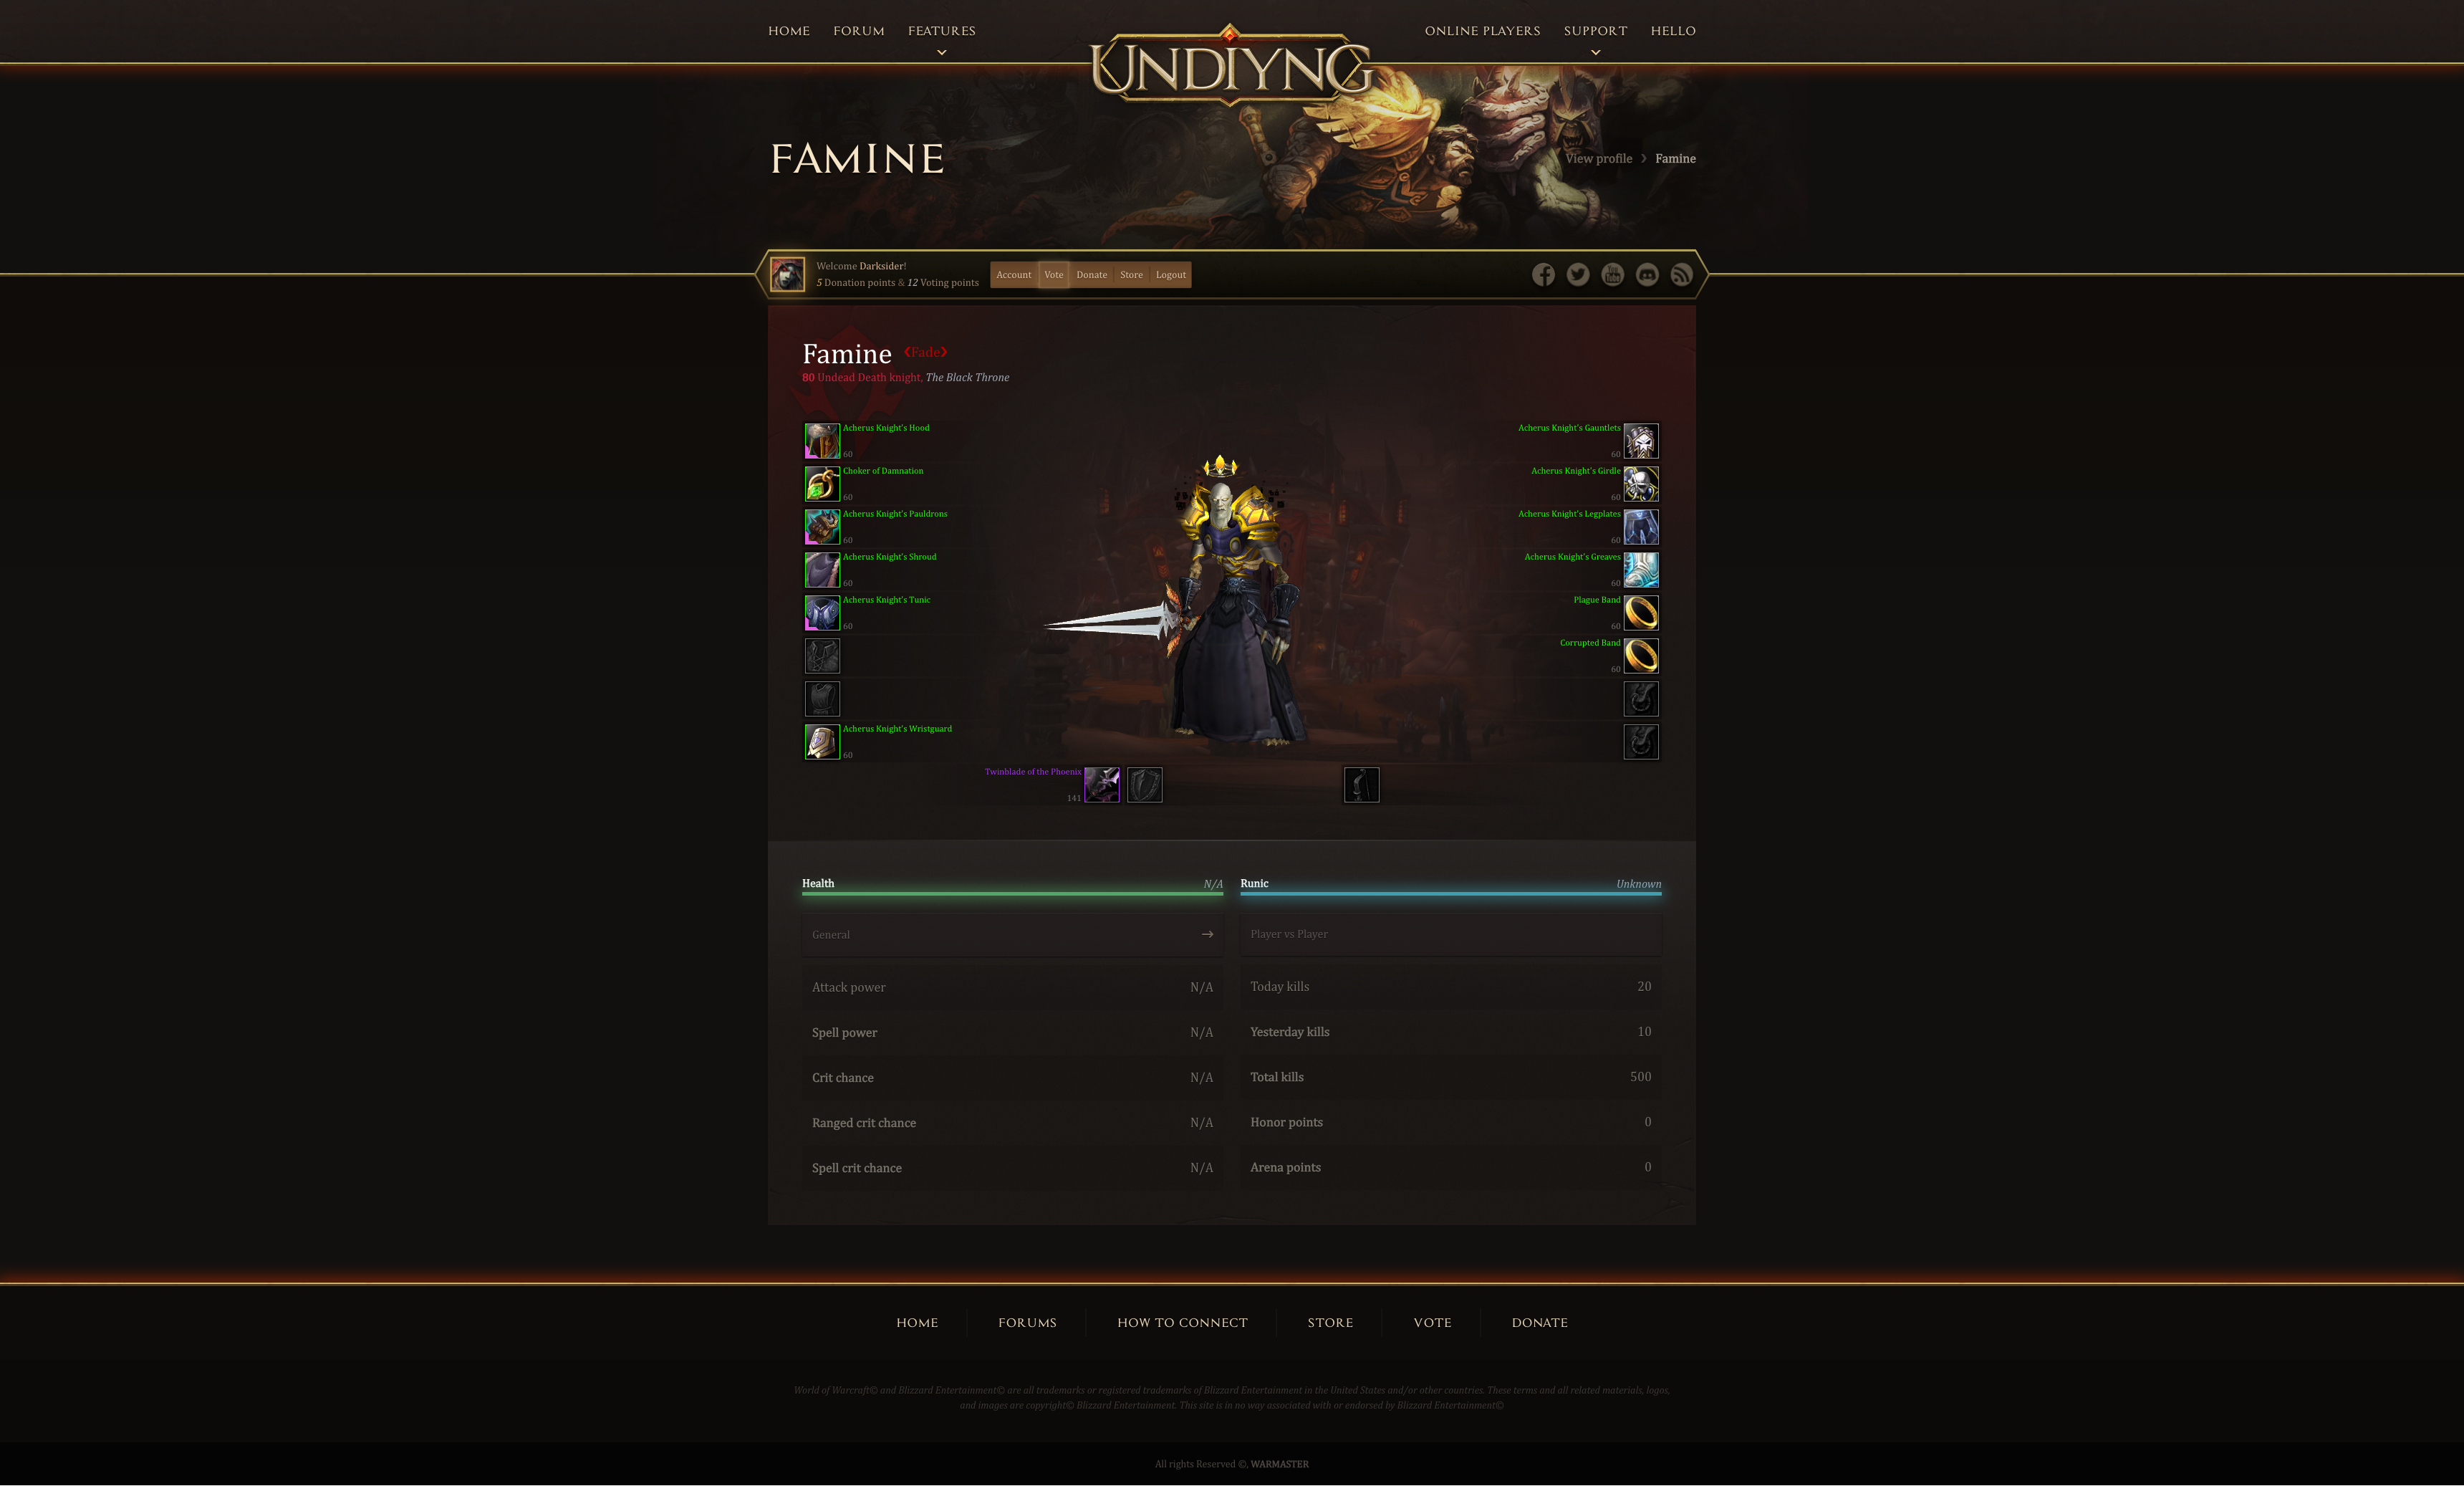Open the Facebook social icon

pos(1543,275)
